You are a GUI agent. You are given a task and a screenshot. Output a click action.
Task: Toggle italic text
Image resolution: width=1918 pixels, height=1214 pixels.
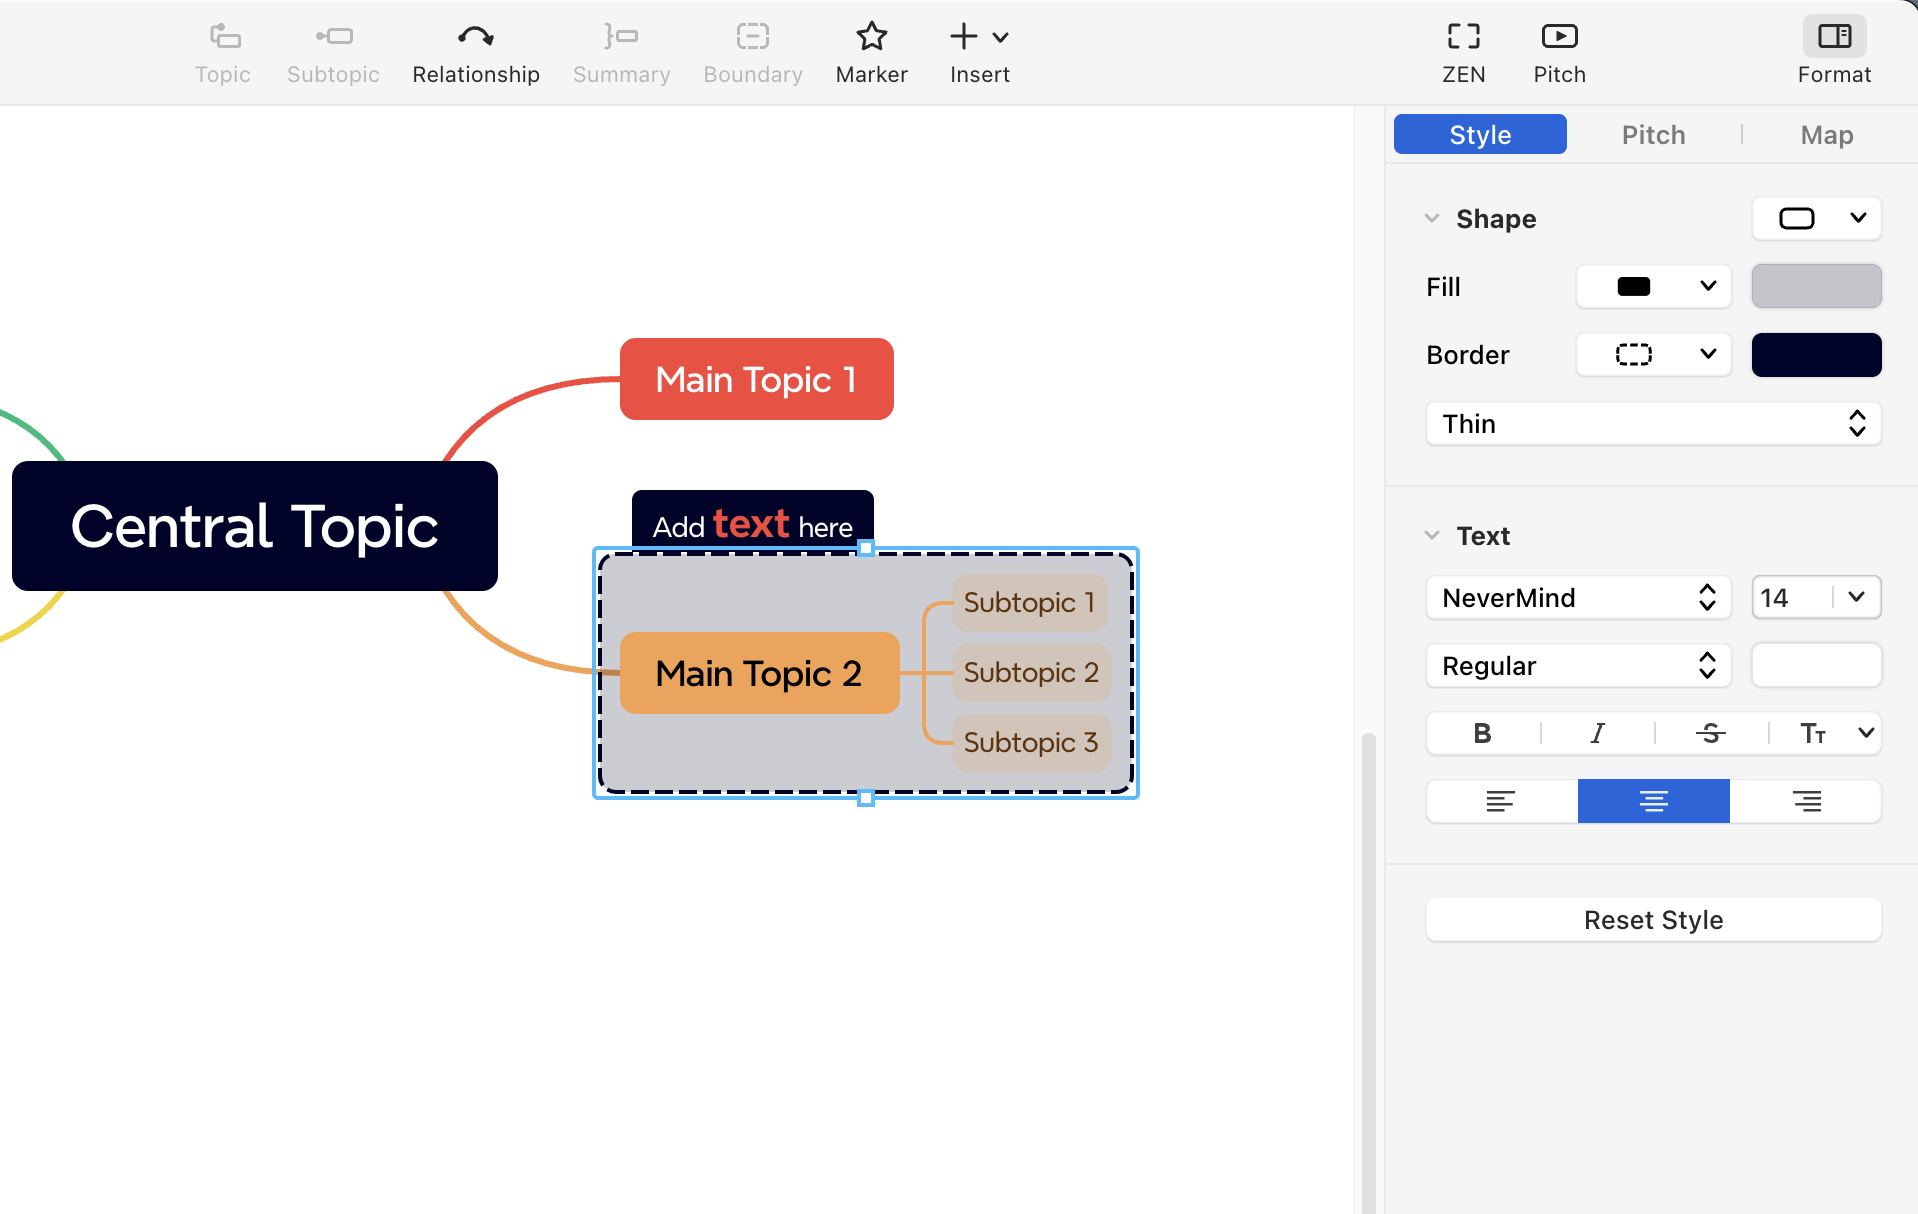pyautogui.click(x=1597, y=734)
